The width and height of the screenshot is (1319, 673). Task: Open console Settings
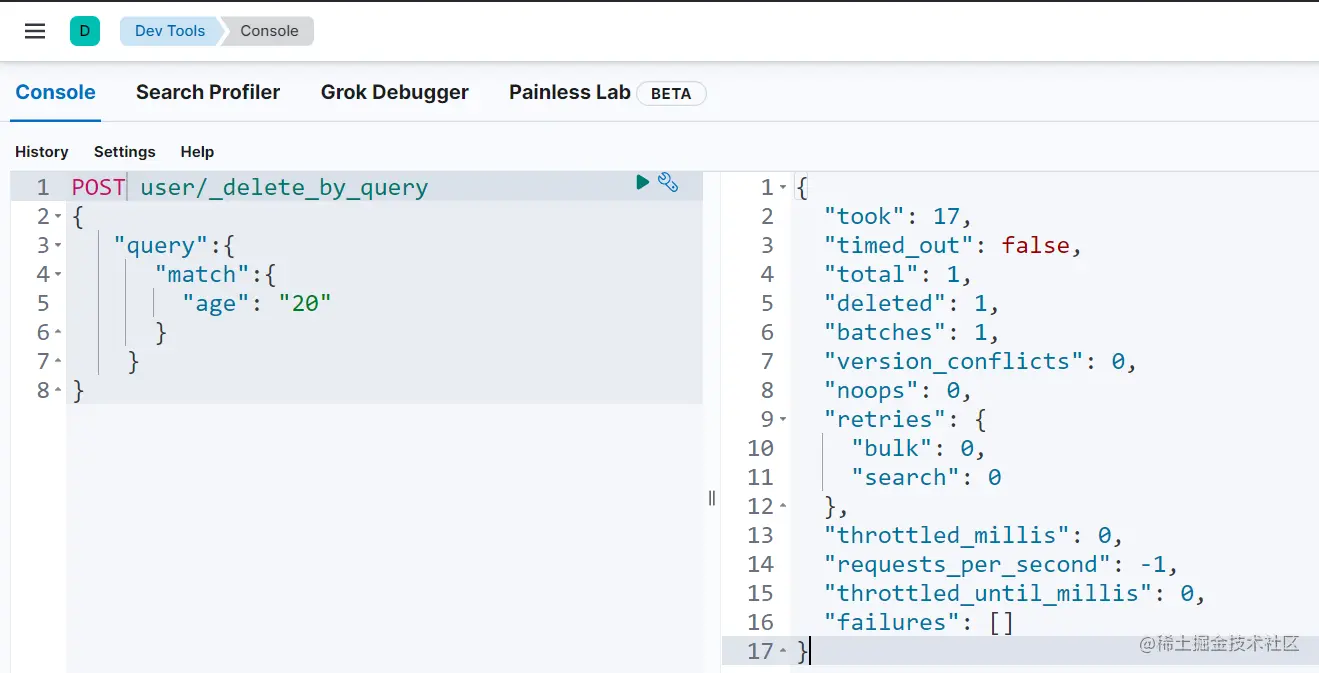125,152
